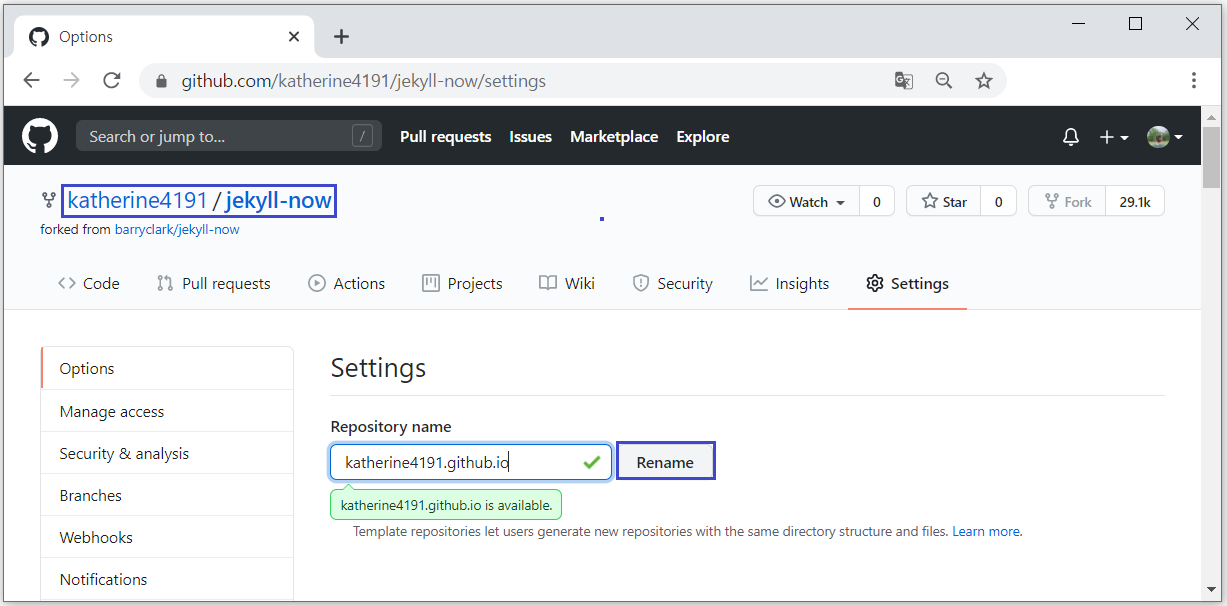Open barryclark/jekyll-now forked-from link
The height and width of the screenshot is (606, 1227).
[x=177, y=230]
